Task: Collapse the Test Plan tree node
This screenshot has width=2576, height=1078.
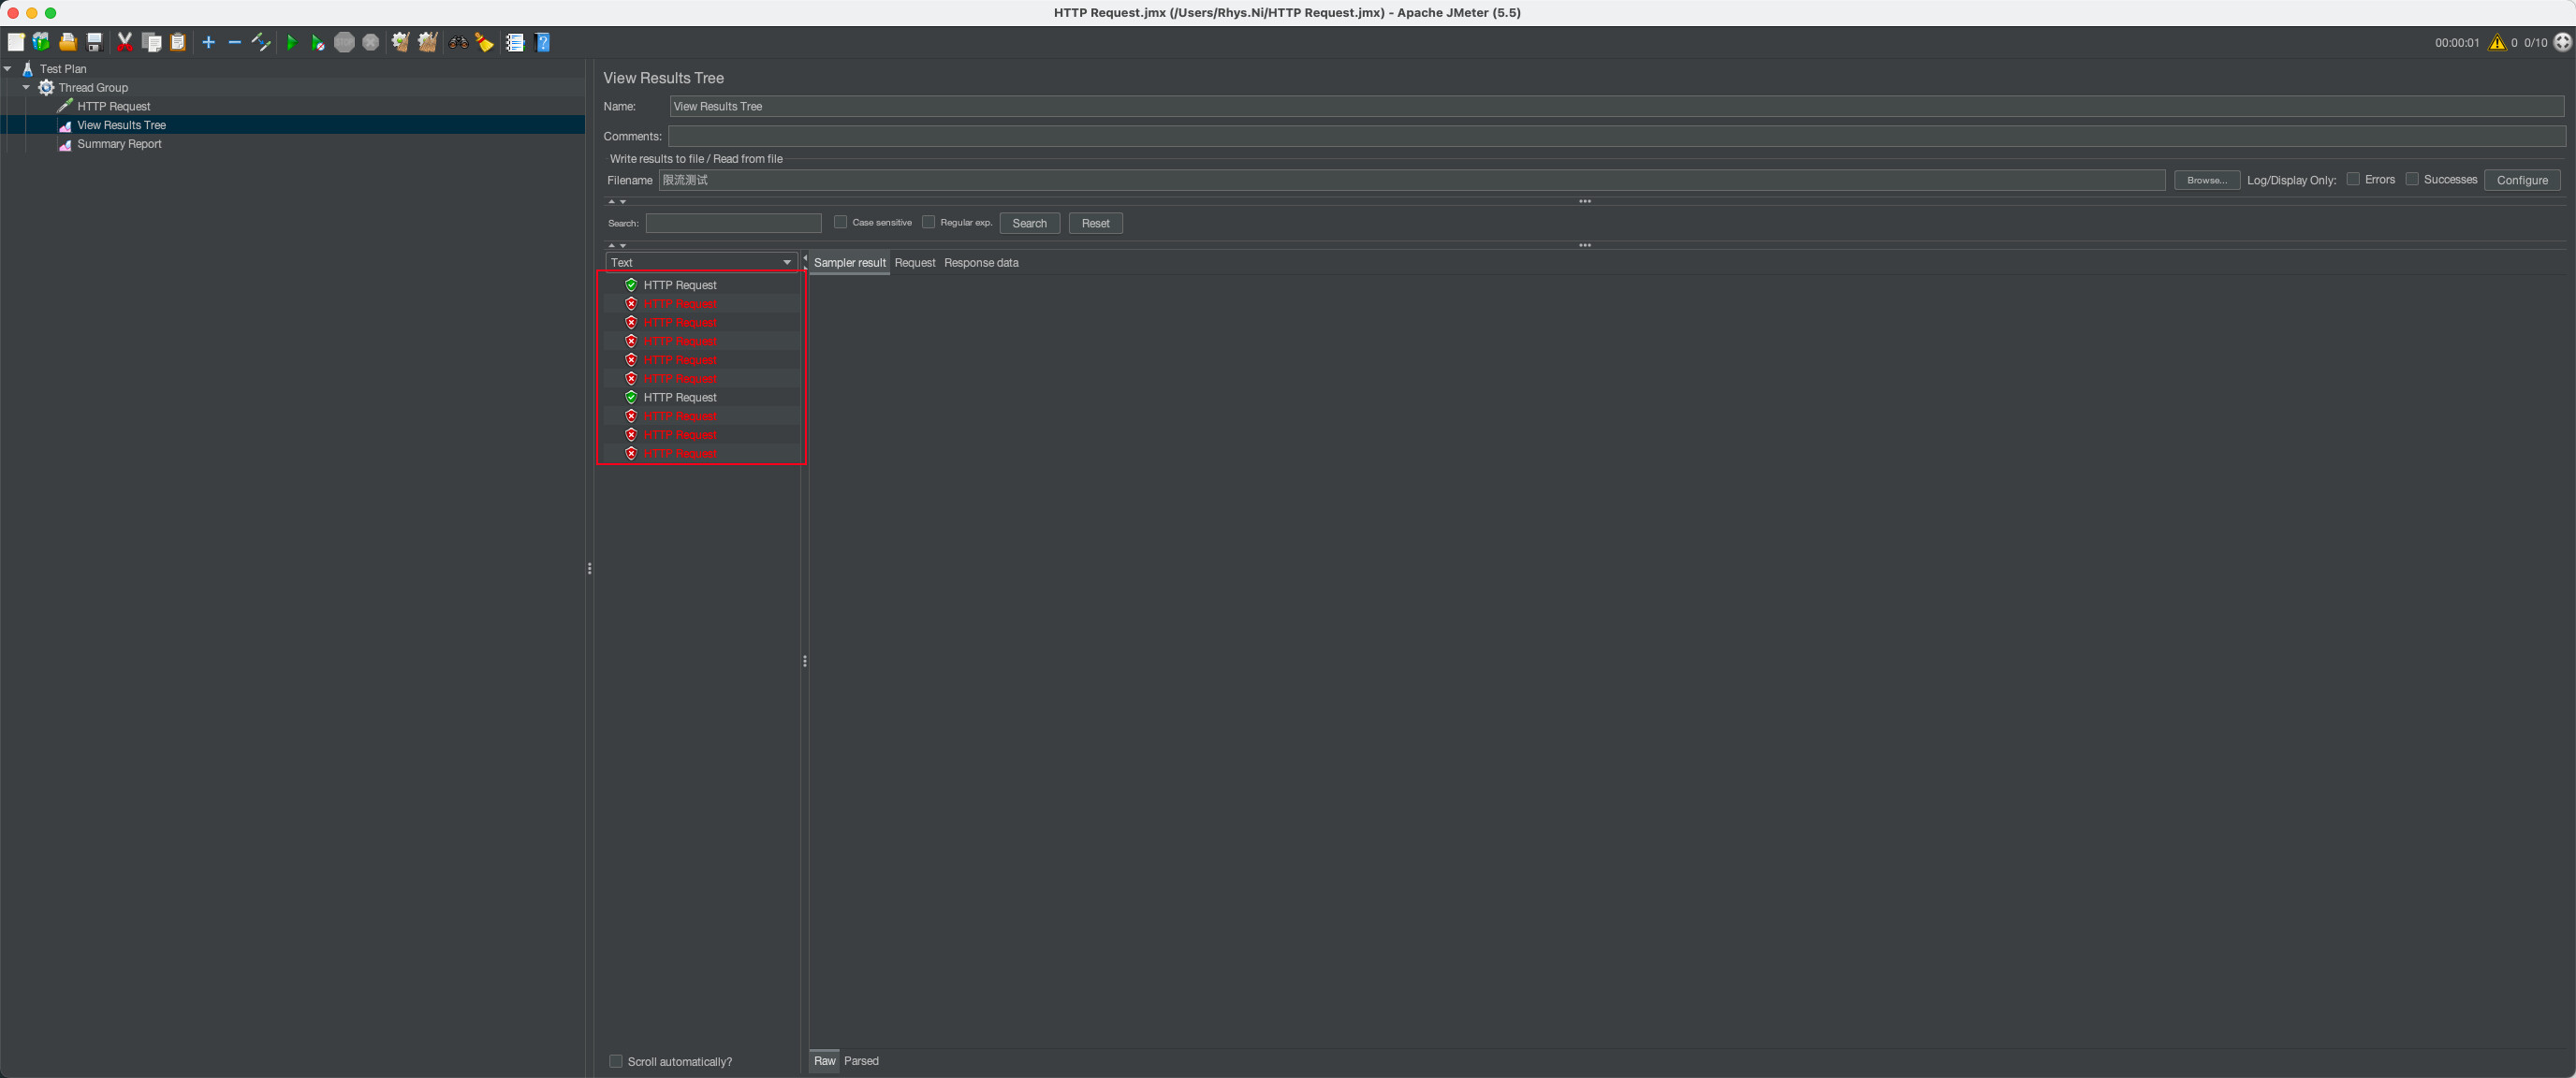Action: (x=8, y=68)
